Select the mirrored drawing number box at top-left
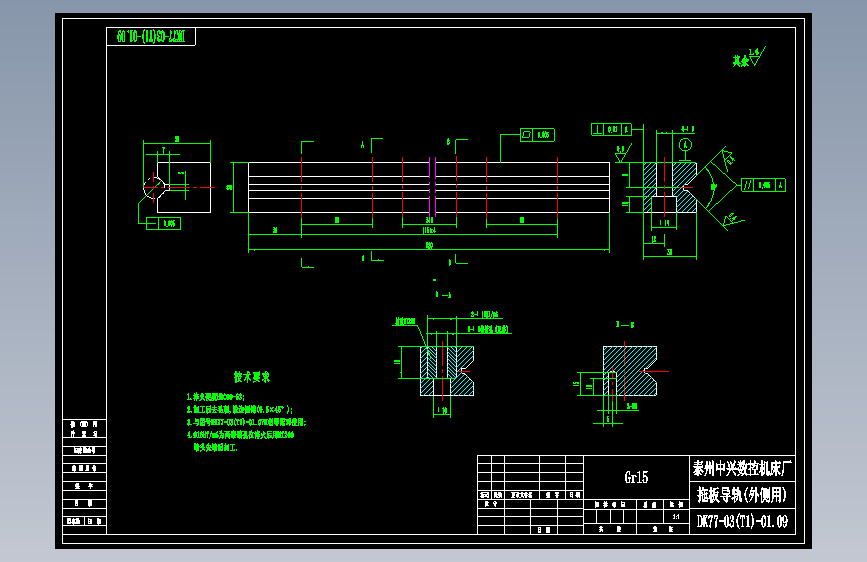 click(x=151, y=37)
